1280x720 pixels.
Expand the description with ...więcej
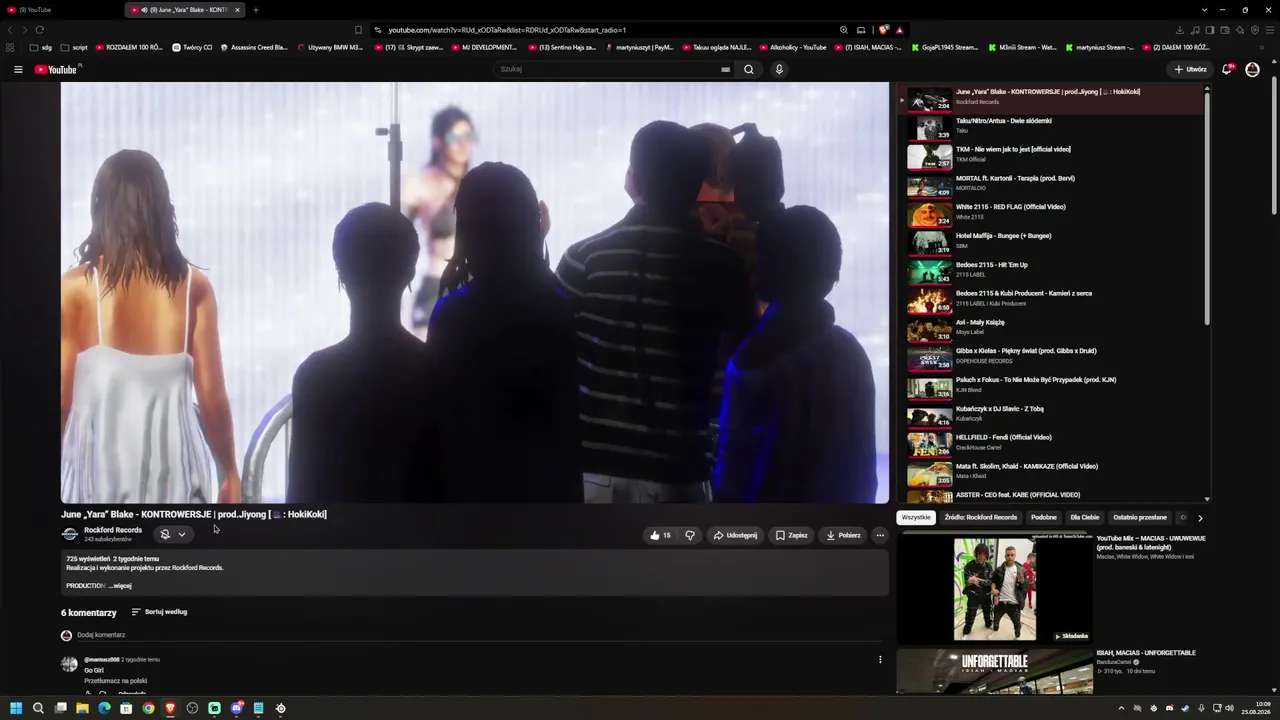(x=120, y=586)
